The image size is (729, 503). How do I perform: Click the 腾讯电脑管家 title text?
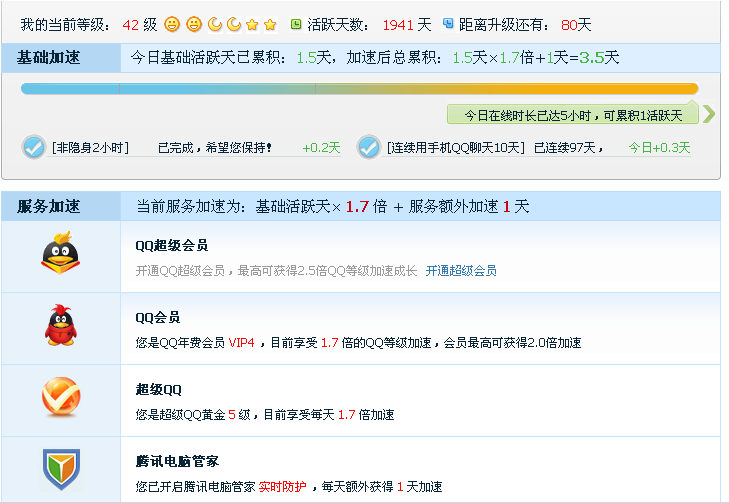(177, 461)
